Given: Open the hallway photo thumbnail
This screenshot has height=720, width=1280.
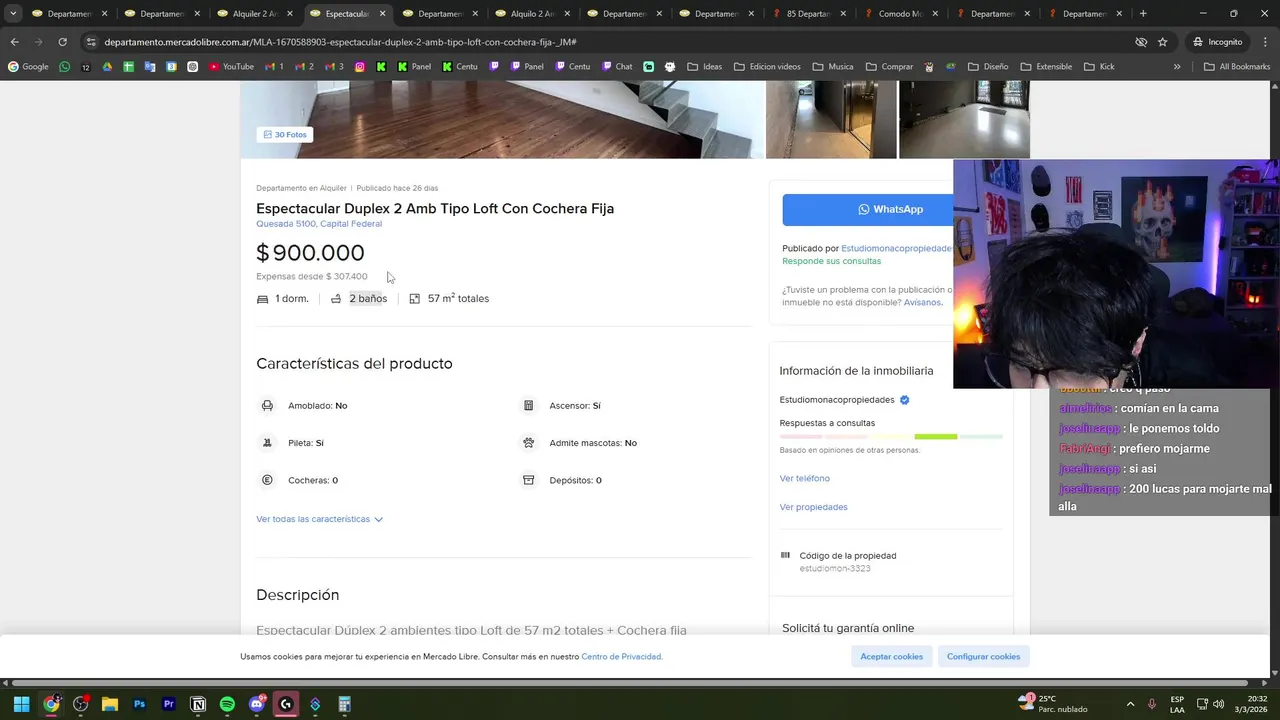Looking at the screenshot, I should pos(831,119).
